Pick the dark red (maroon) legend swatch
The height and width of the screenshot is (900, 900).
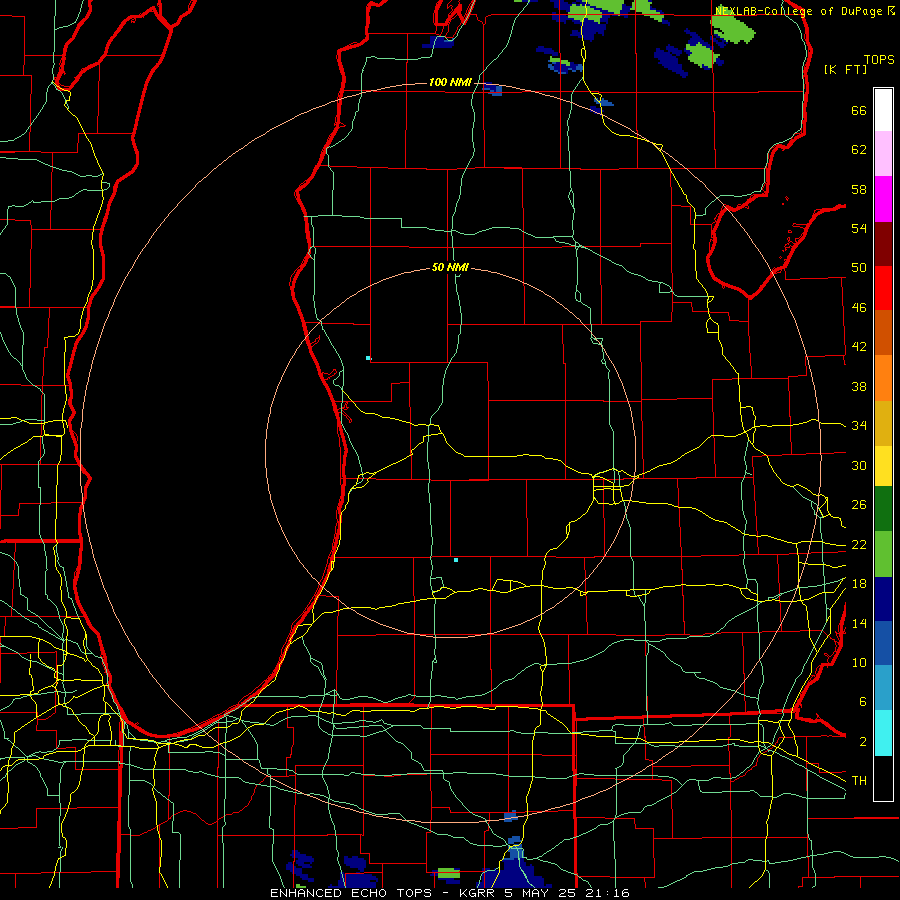click(x=883, y=243)
